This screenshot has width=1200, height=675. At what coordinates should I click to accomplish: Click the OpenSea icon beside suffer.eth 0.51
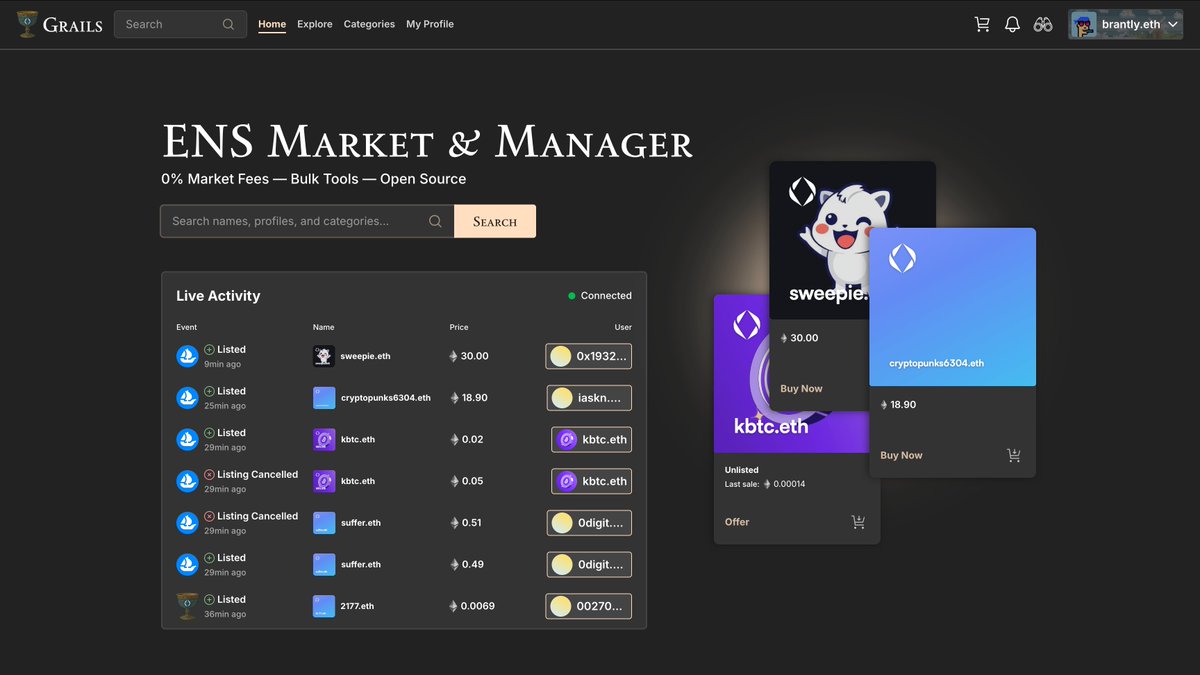point(187,523)
